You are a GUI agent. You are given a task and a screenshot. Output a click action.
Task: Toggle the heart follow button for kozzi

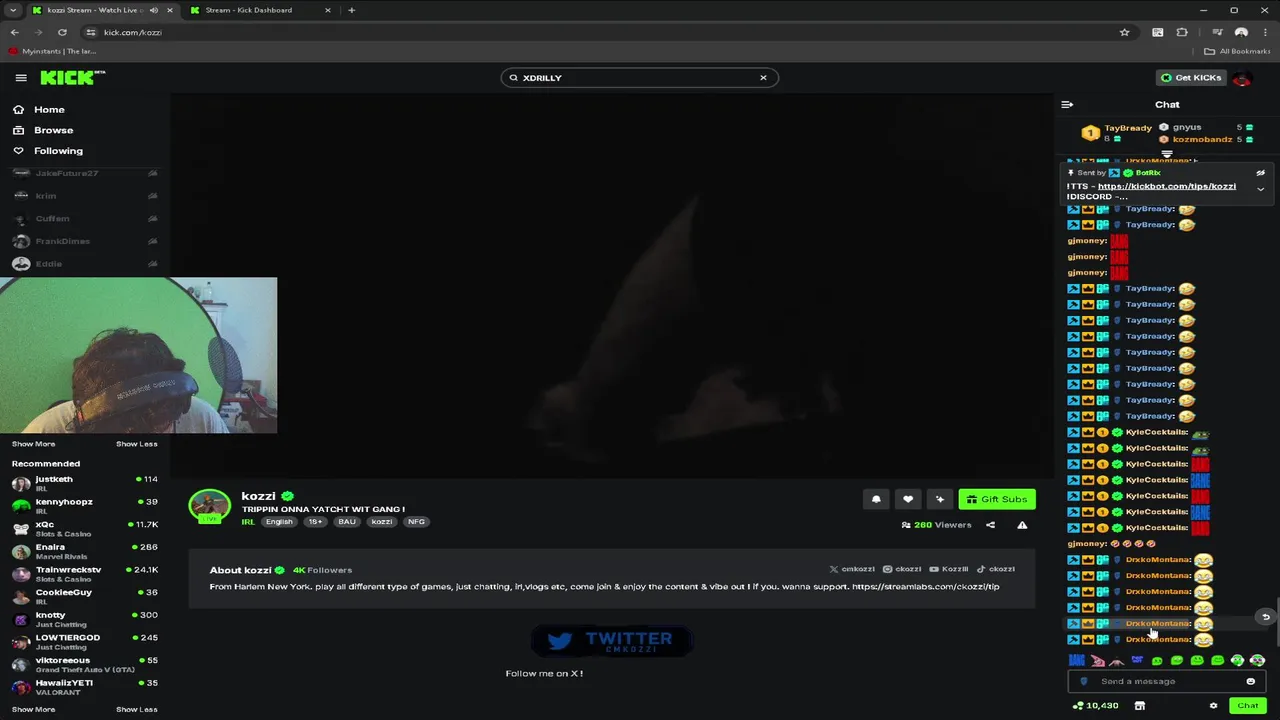908,499
